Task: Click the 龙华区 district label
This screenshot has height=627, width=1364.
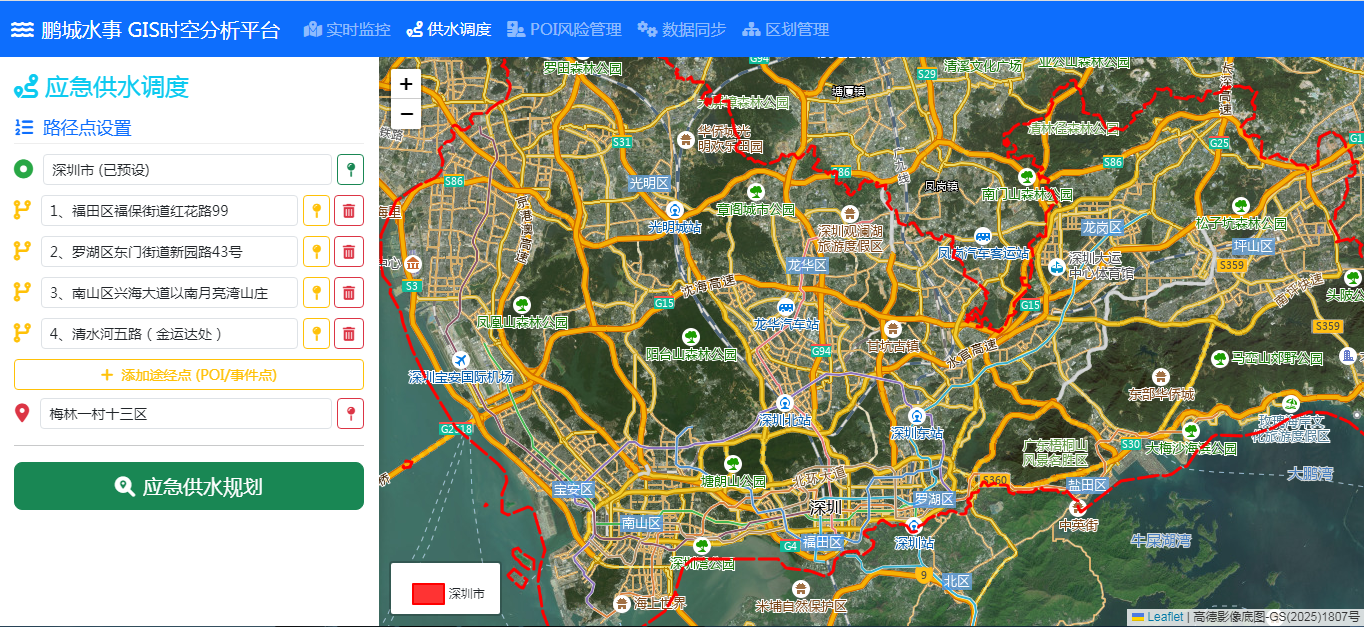Action: (807, 265)
